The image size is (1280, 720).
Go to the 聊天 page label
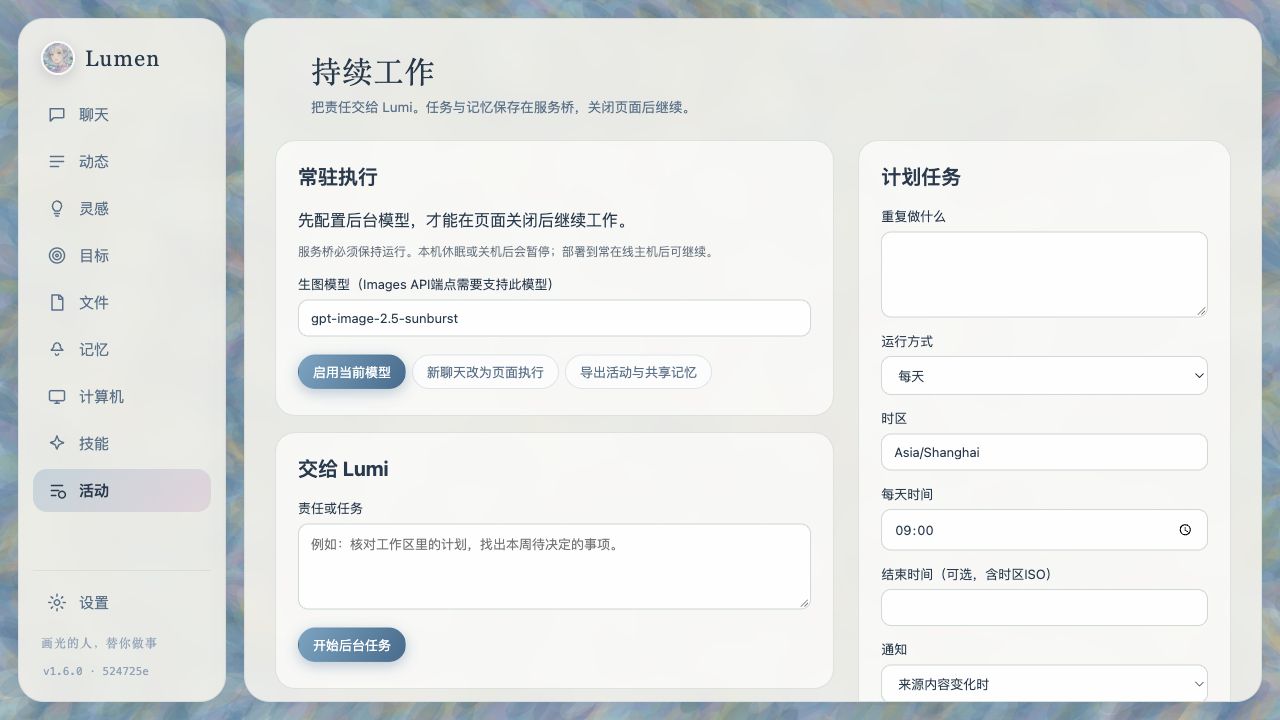click(x=94, y=115)
